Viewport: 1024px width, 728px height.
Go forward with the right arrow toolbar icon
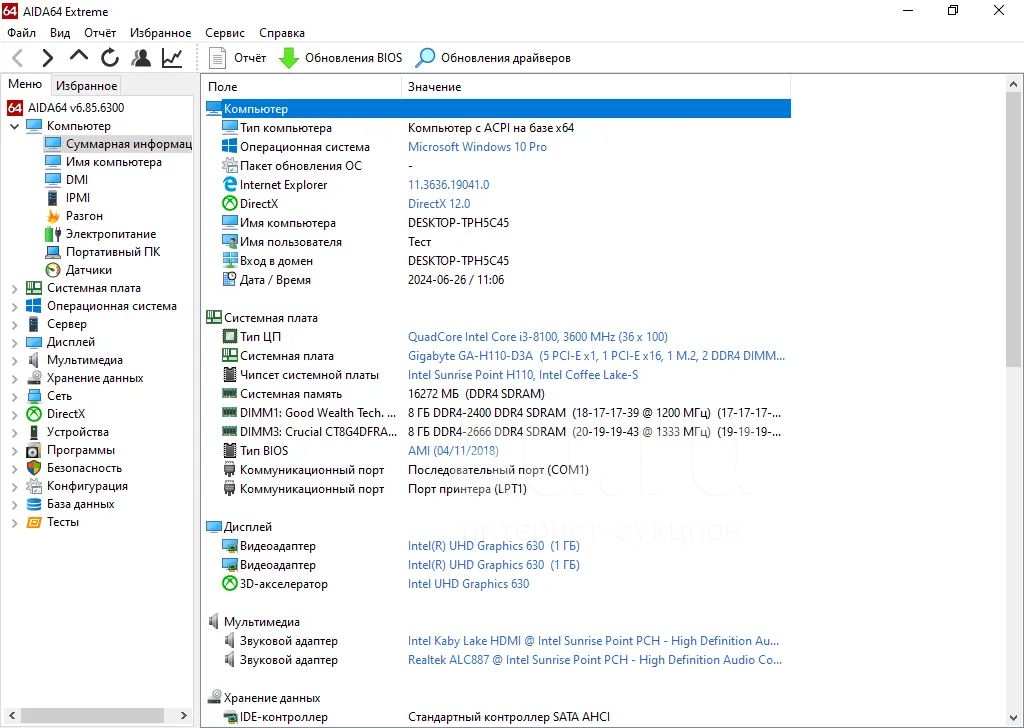[47, 58]
